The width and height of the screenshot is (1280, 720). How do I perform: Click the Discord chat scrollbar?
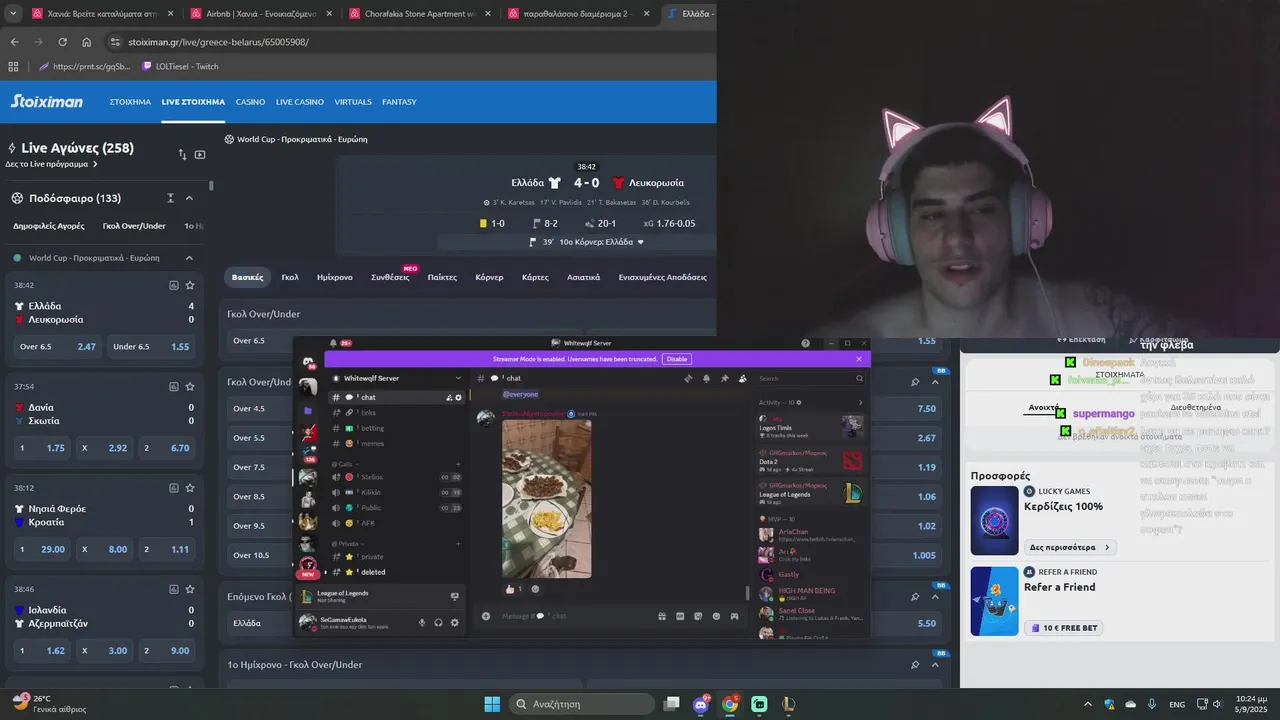tap(748, 593)
